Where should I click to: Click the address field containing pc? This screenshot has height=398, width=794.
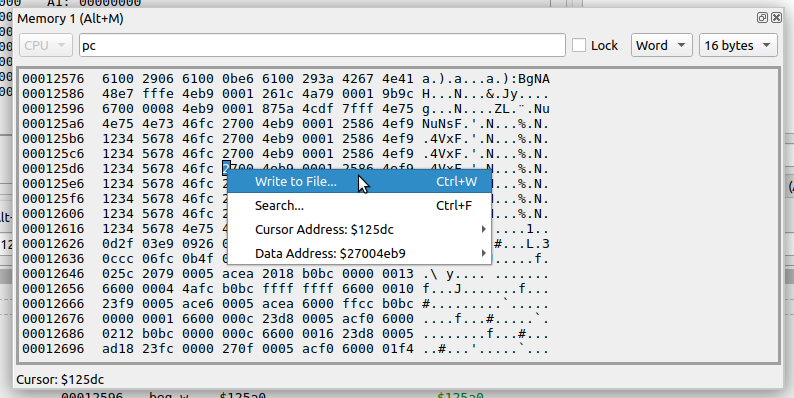pos(322,45)
